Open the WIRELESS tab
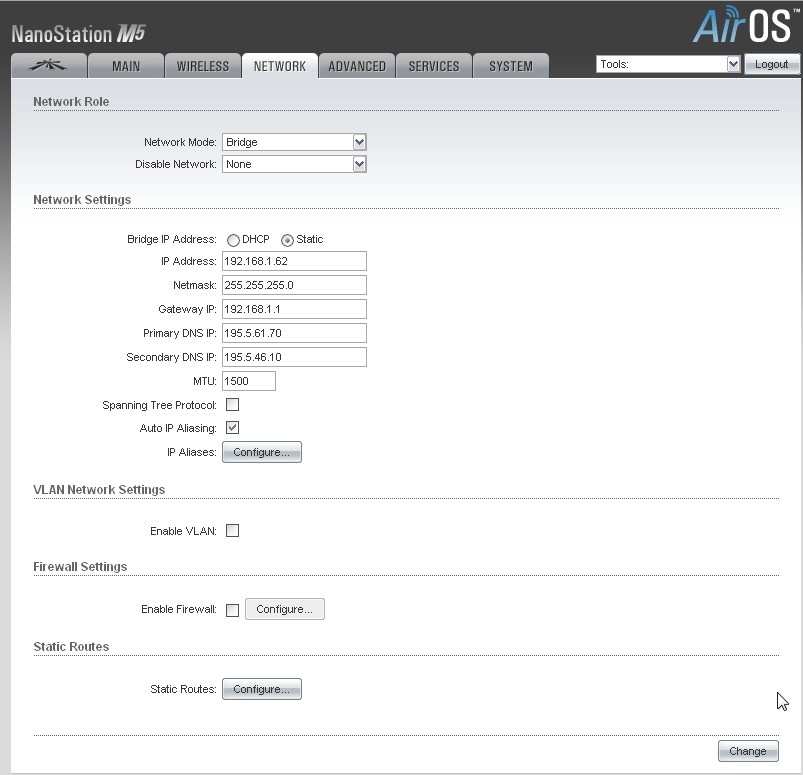This screenshot has height=775, width=803. coord(202,66)
